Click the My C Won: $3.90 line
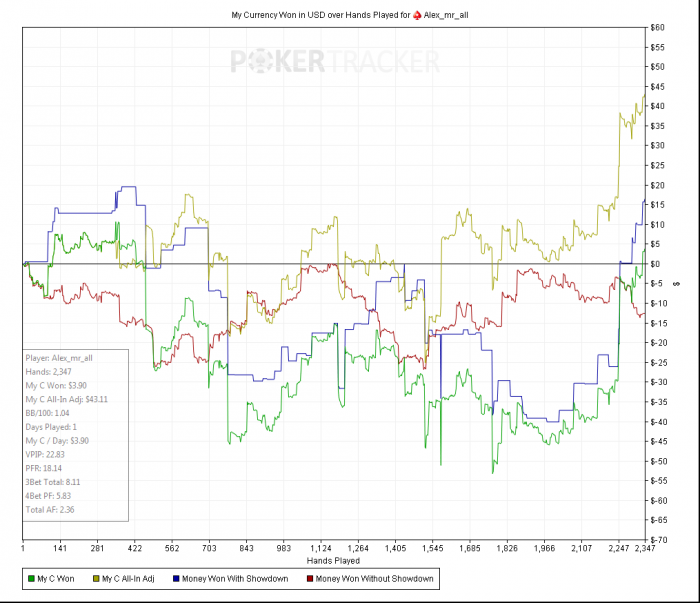This screenshot has width=700, height=603. point(56,386)
